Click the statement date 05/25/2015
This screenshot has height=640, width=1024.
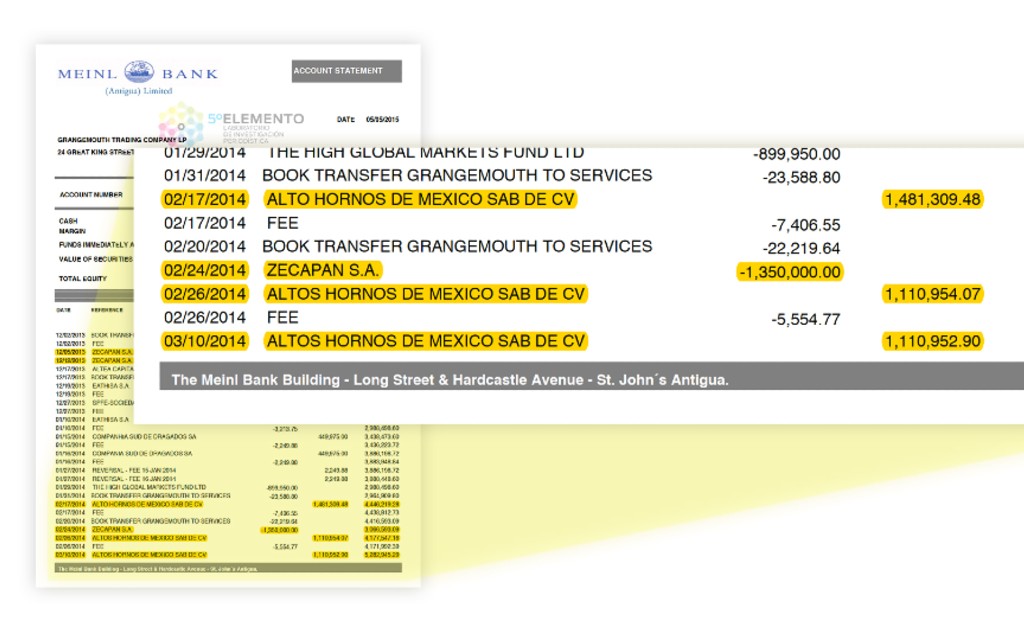[383, 119]
